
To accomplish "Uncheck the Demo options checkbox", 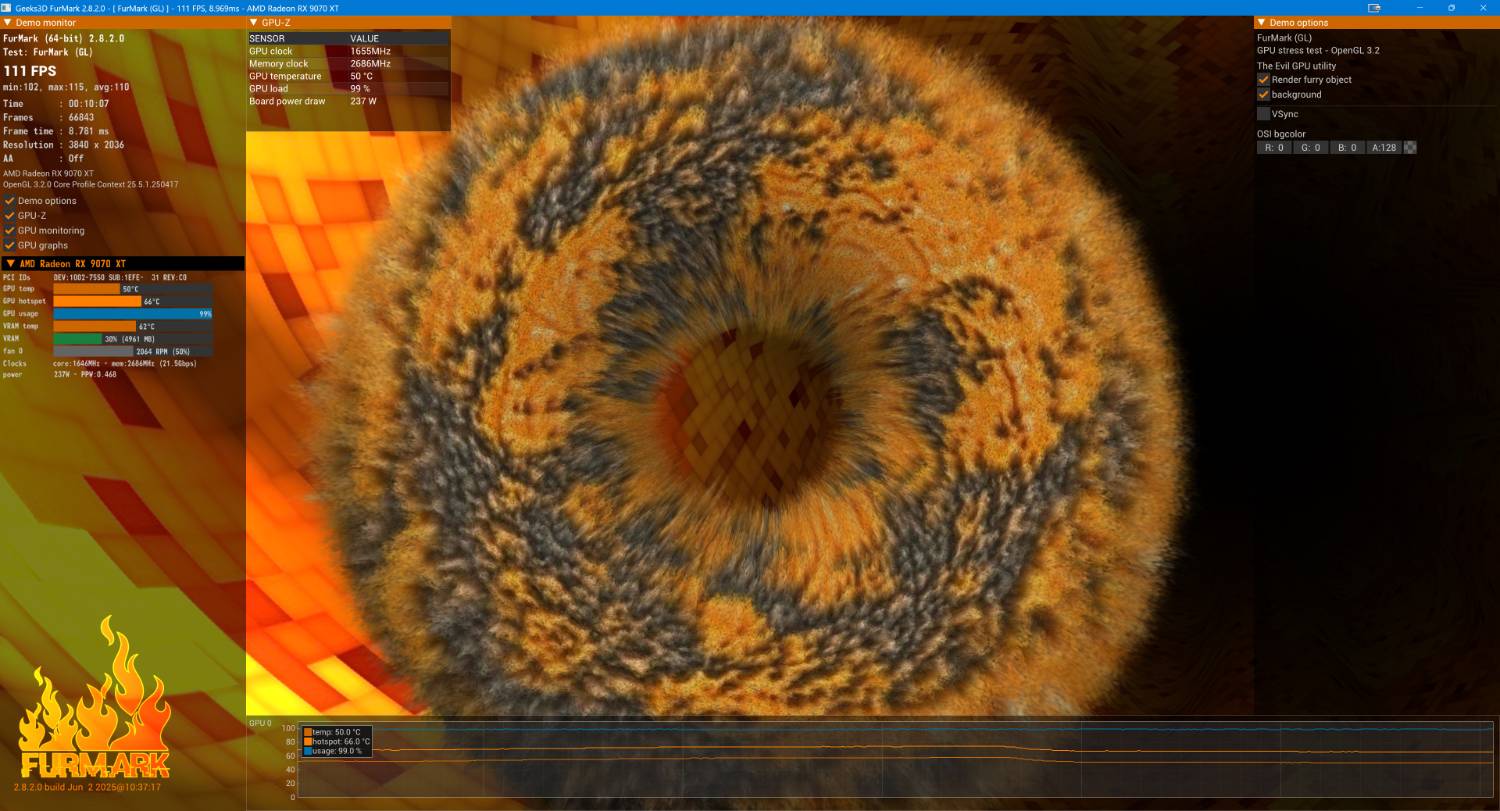I will (10, 201).
